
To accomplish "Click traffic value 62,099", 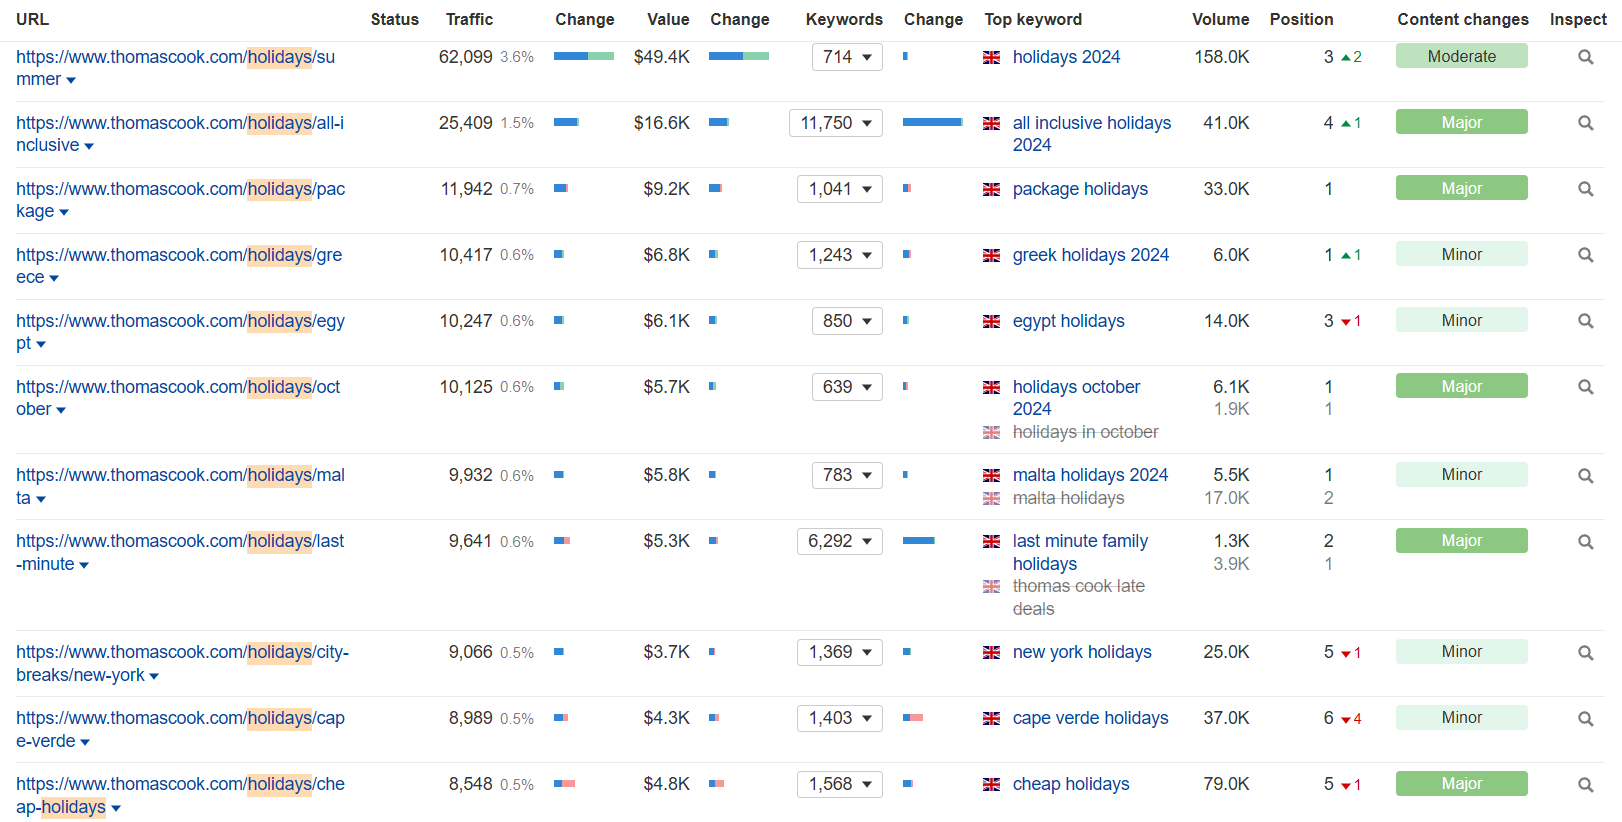I will pos(465,57).
